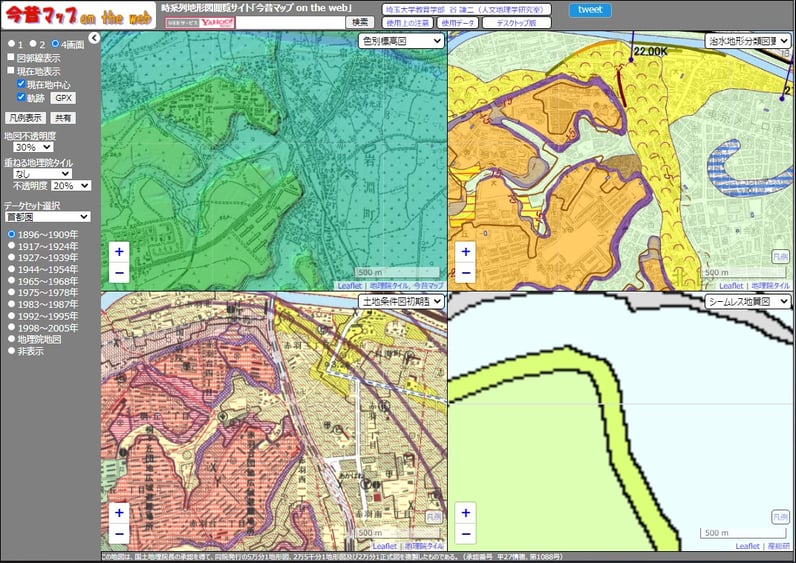The height and width of the screenshot is (563, 796).
Task: Click the GPX button
Action: [63, 98]
